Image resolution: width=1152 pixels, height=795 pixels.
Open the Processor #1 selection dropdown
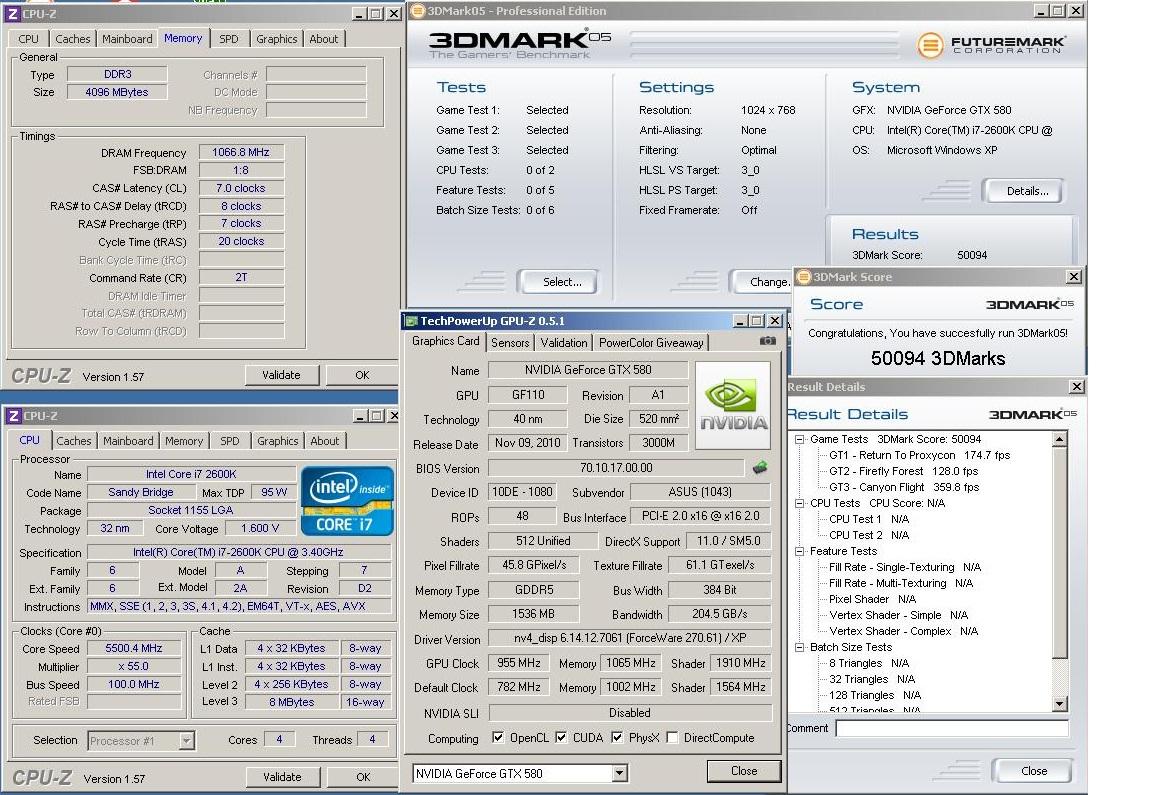click(187, 741)
